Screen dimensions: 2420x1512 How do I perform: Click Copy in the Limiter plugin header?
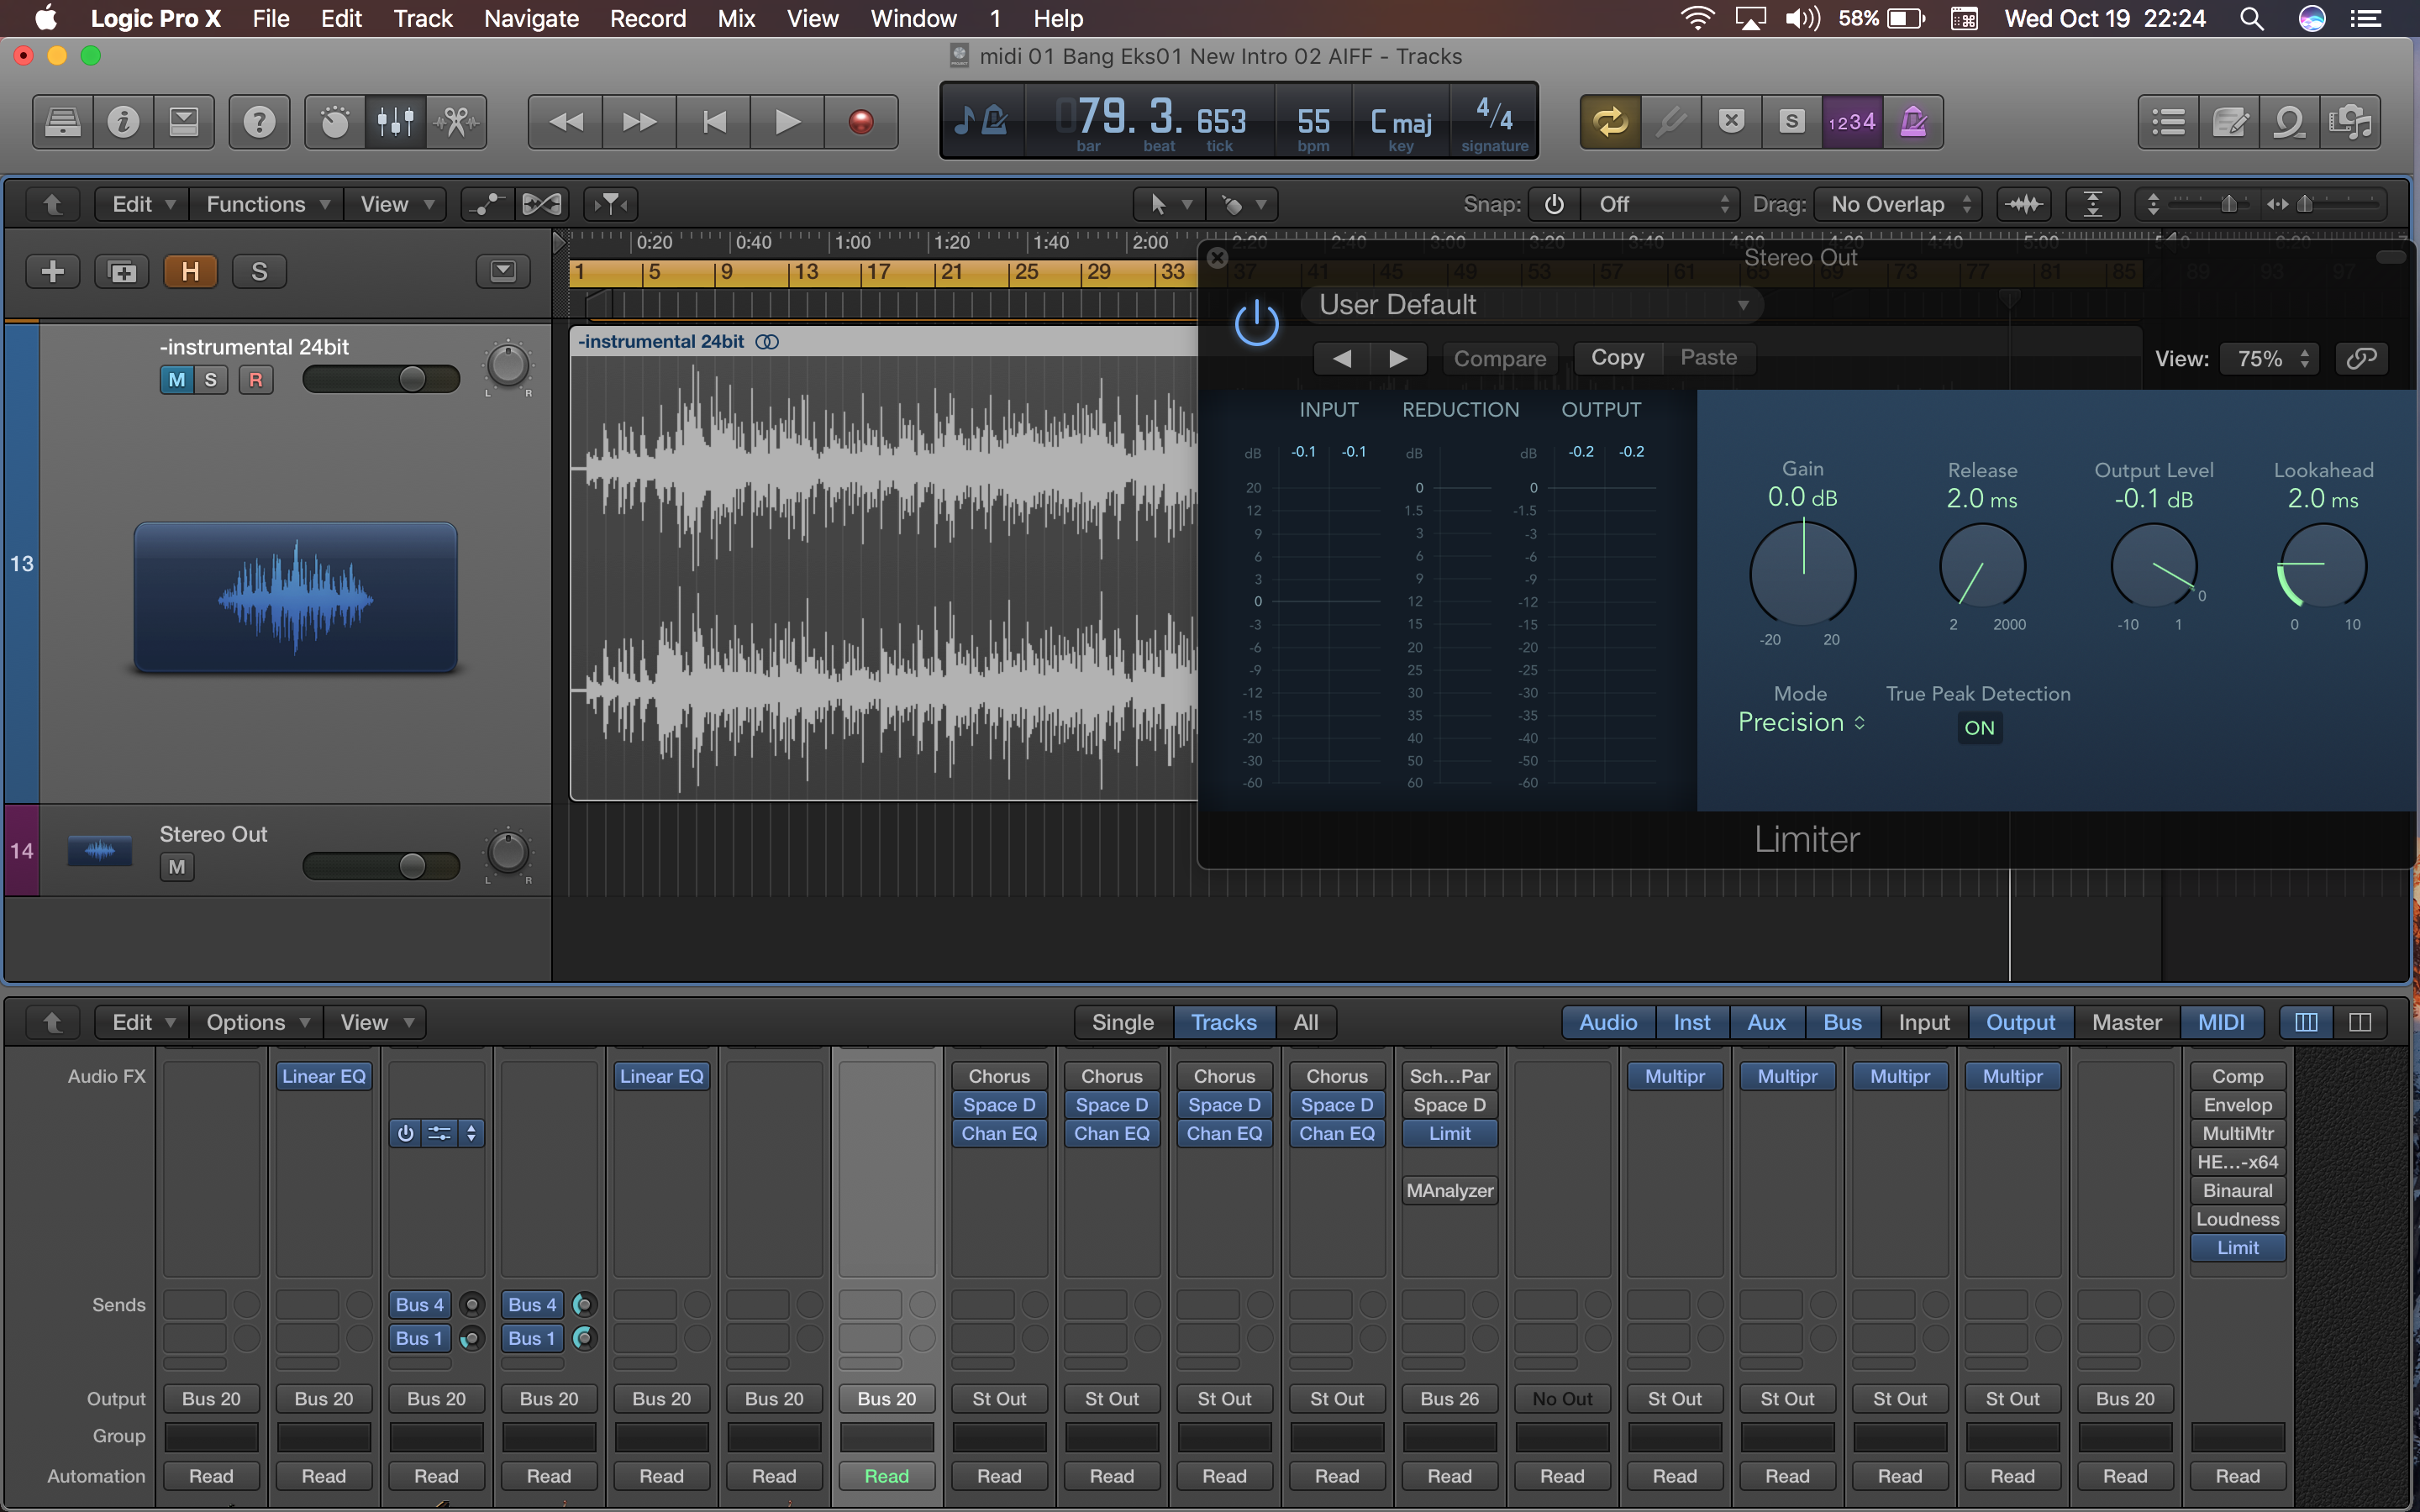[1617, 357]
